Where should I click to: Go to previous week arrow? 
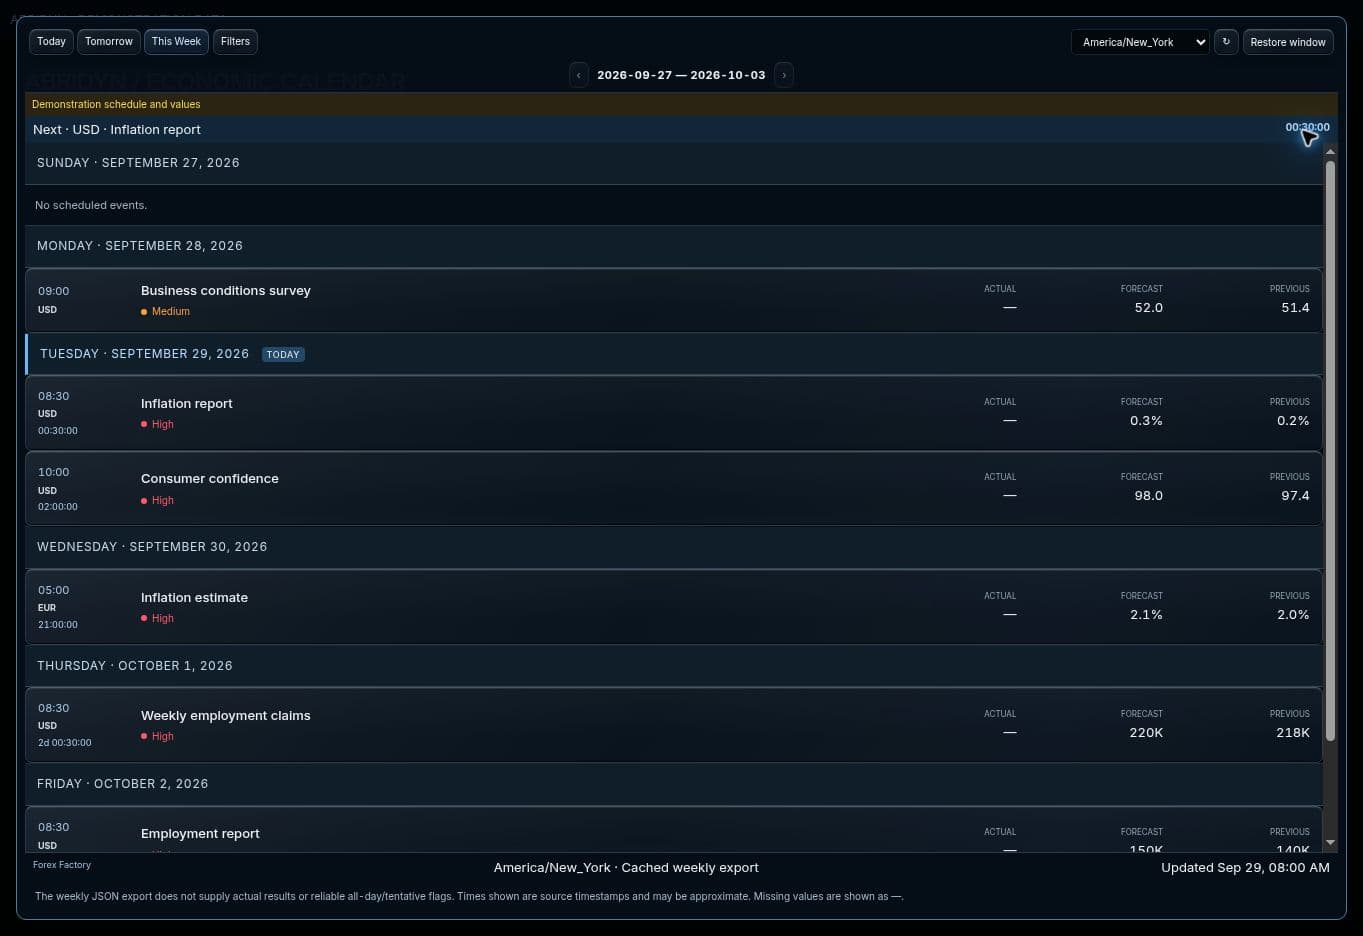pyautogui.click(x=578, y=75)
